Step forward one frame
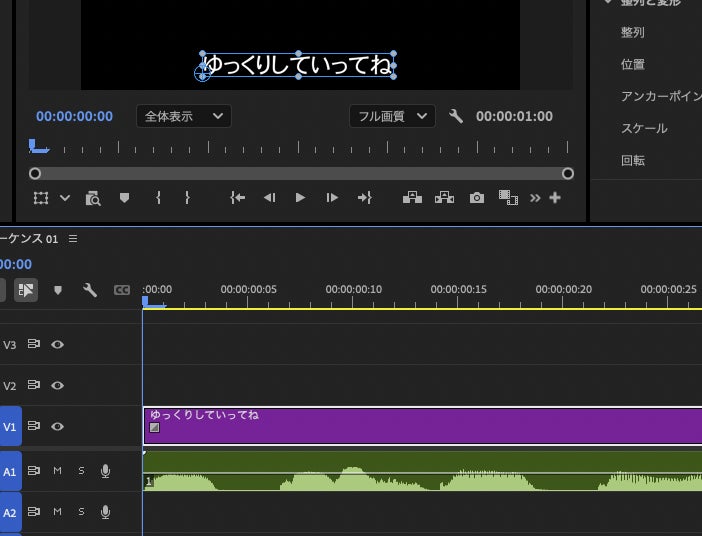Screen dimensions: 702x536 [332, 197]
